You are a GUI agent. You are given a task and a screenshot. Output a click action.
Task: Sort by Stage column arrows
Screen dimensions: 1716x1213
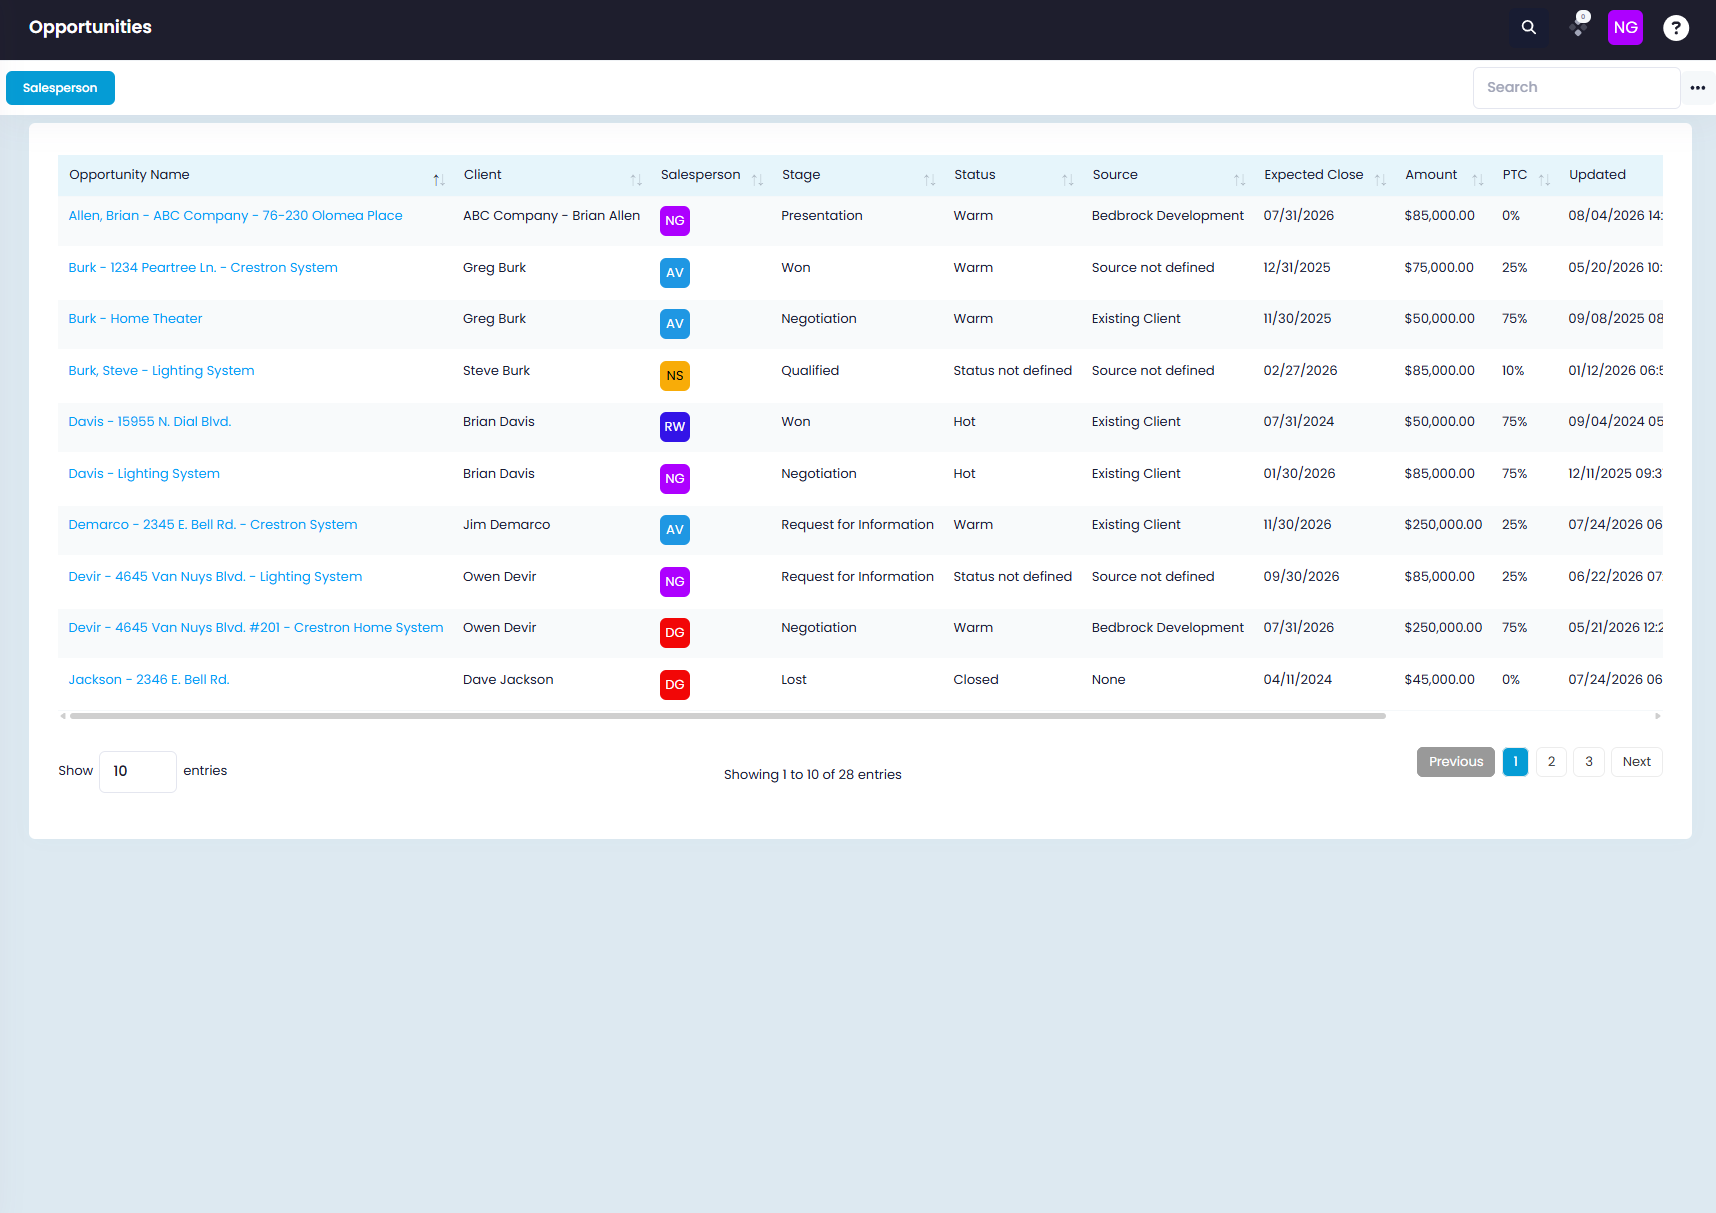929,180
